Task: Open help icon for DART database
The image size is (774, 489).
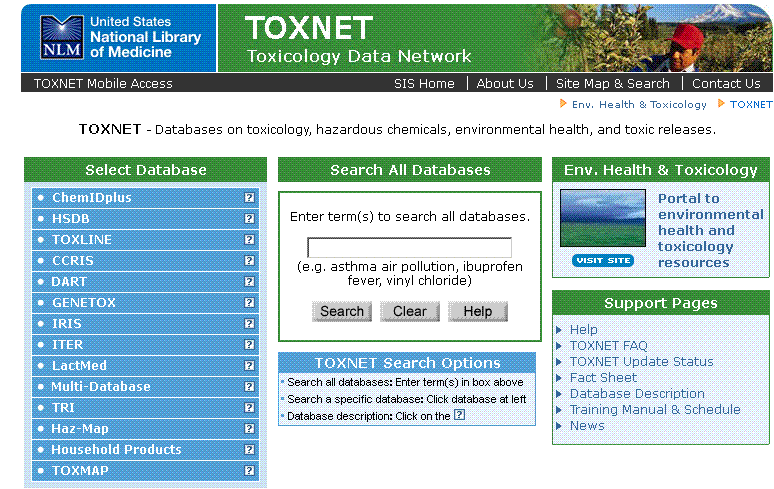Action: (249, 281)
